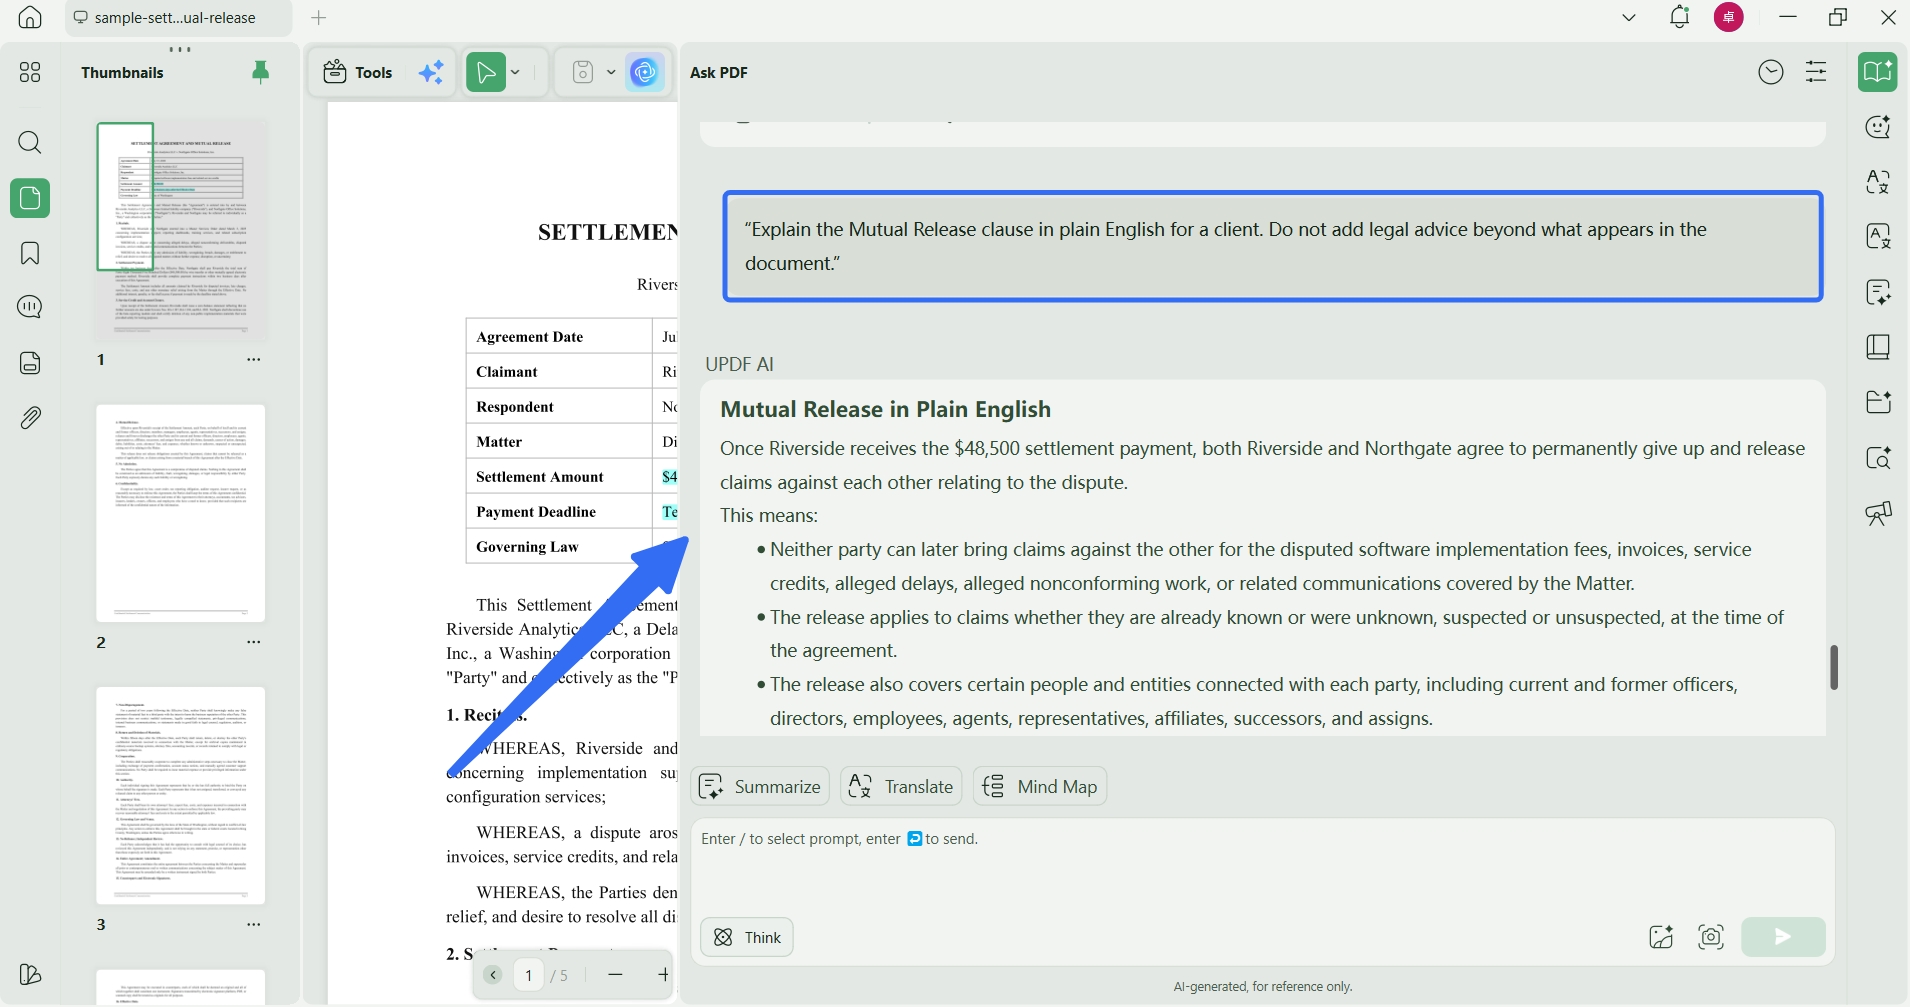
Task: Open the book panel icon in right sidebar
Action: pyautogui.click(x=1879, y=347)
